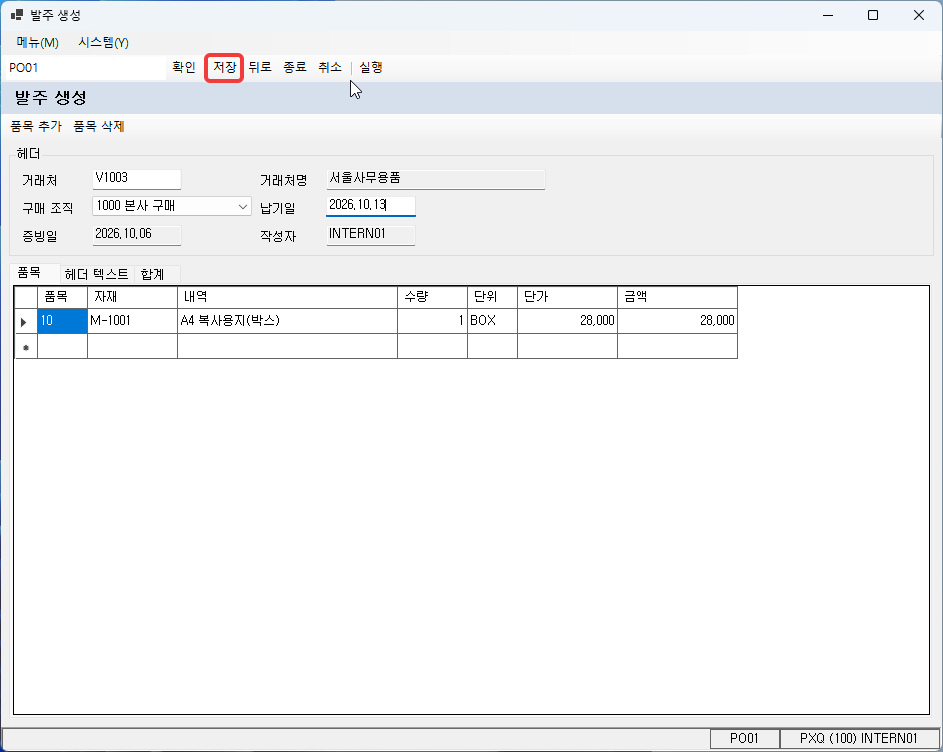Click 품목 추가 to add an item
Viewport: 943px width, 752px height.
click(x=36, y=126)
